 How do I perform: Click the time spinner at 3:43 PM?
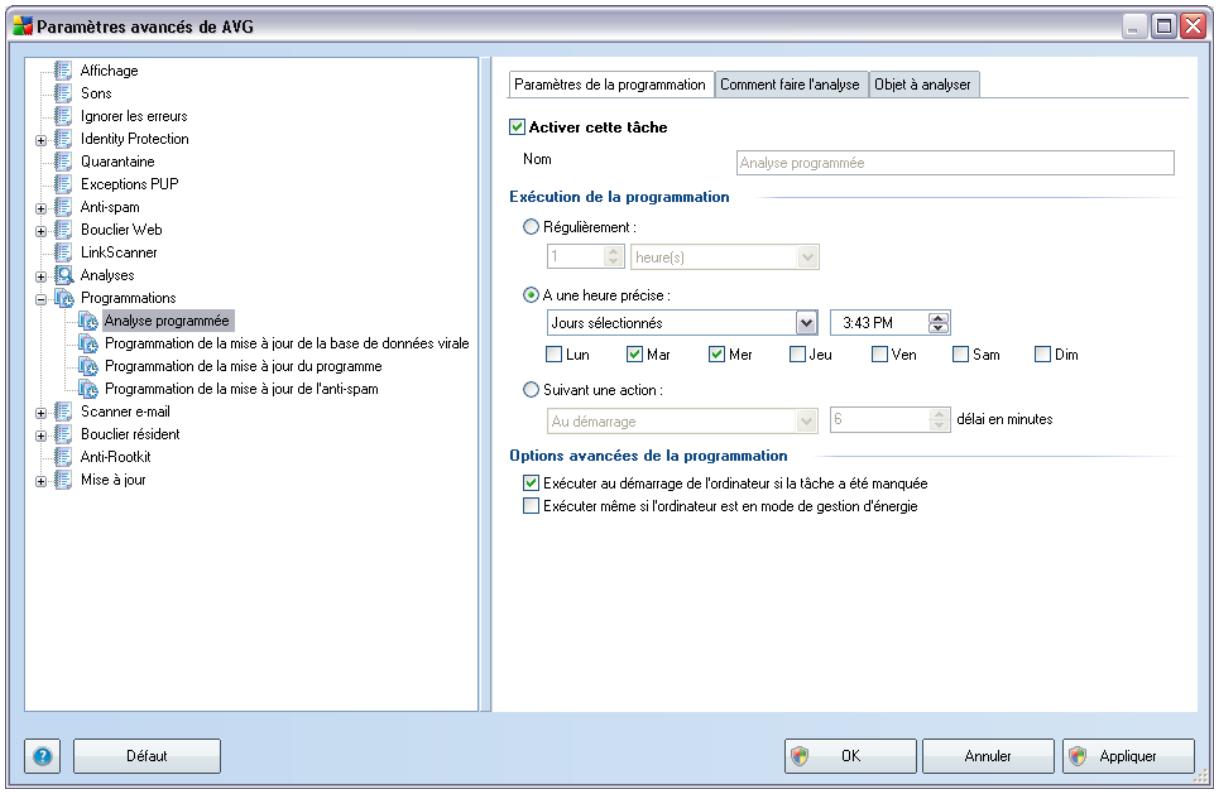point(939,322)
